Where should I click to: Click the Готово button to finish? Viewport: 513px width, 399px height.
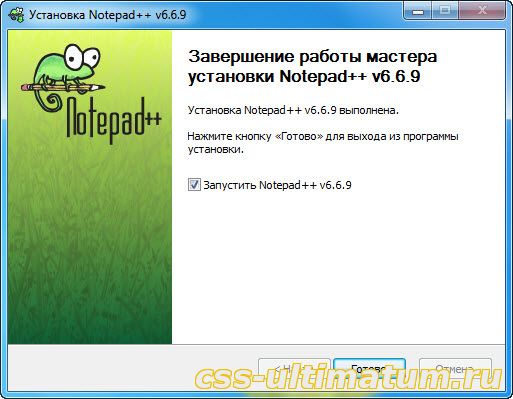[369, 369]
